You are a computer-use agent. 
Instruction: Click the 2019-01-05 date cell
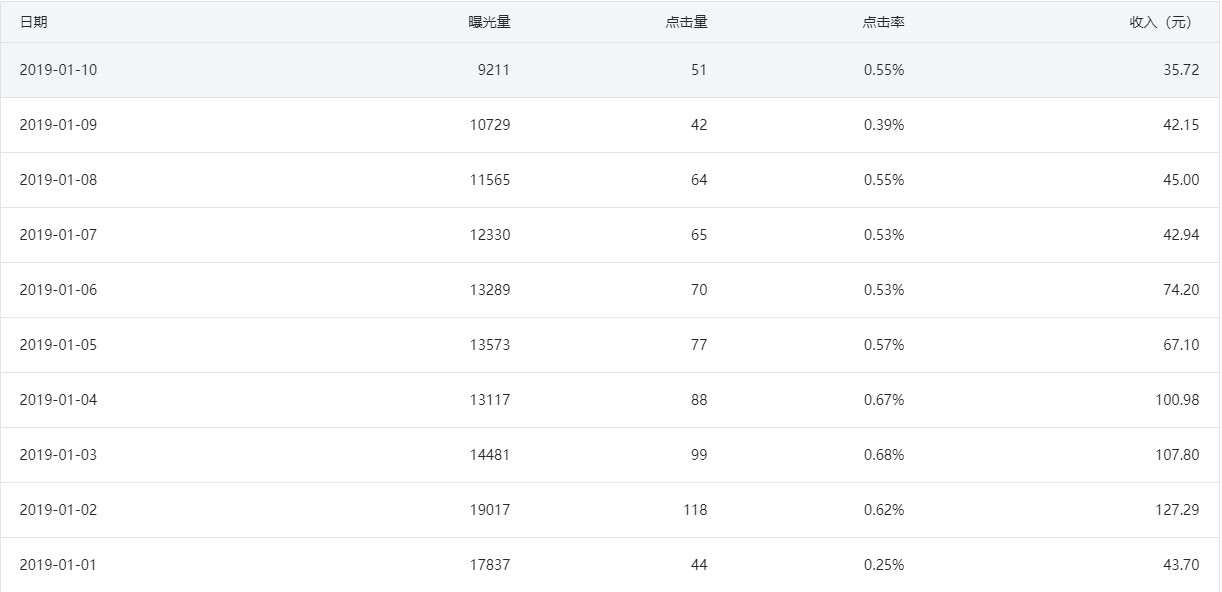pos(58,345)
